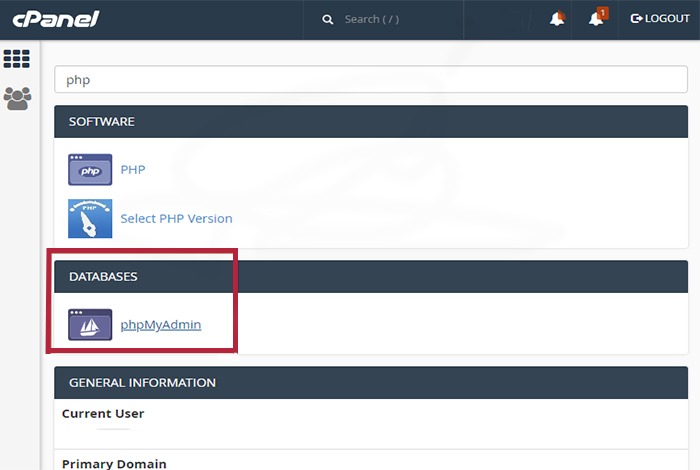Open the Select PHP Version link
Screen dimensions: 700x470
coord(176,219)
